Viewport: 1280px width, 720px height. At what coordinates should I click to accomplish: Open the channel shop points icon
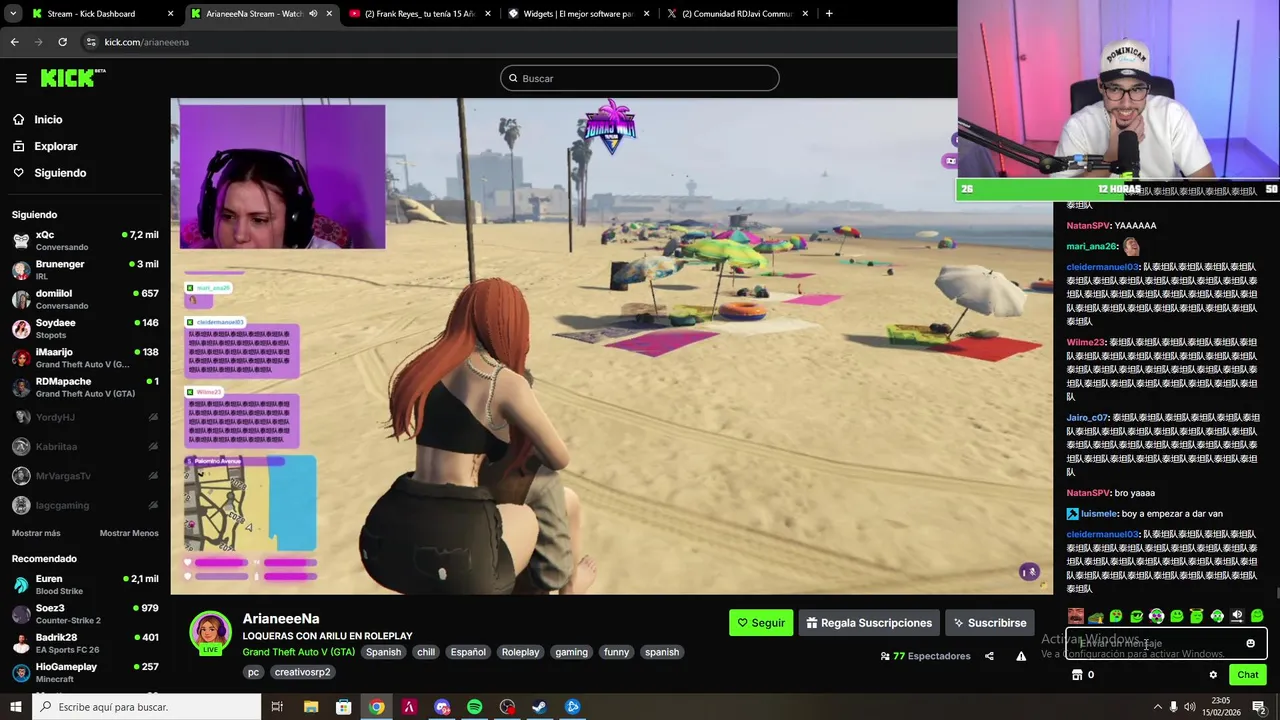pos(1077,675)
